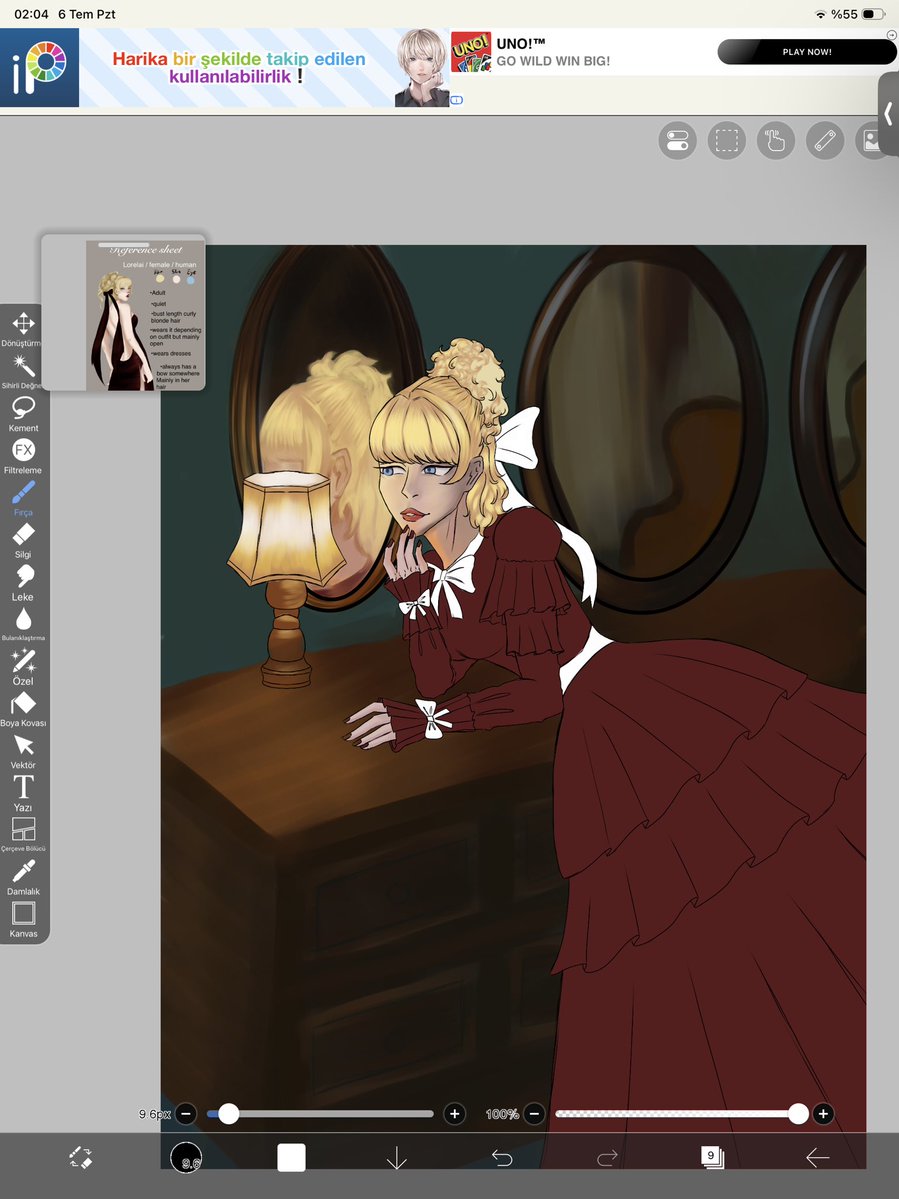This screenshot has width=899, height=1199.
Task: Select the Kement lasso tool
Action: (23, 414)
